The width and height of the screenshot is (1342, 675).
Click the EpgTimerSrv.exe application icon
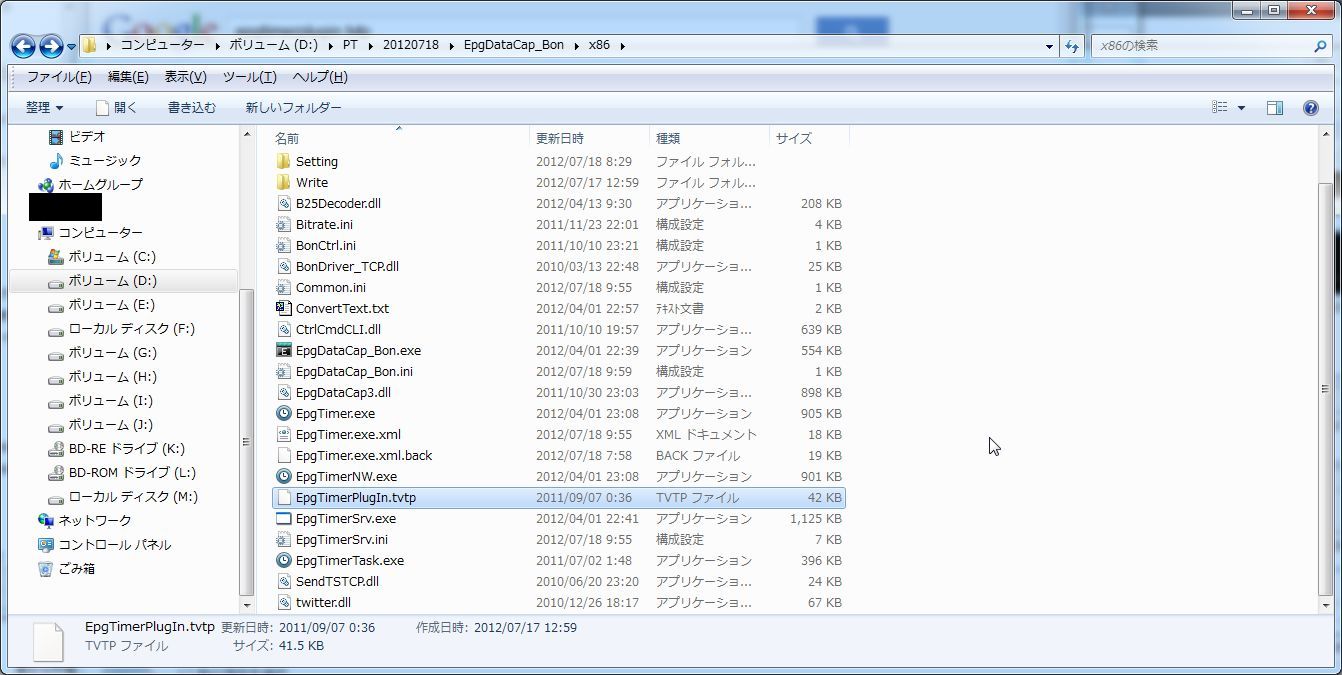pyautogui.click(x=284, y=518)
